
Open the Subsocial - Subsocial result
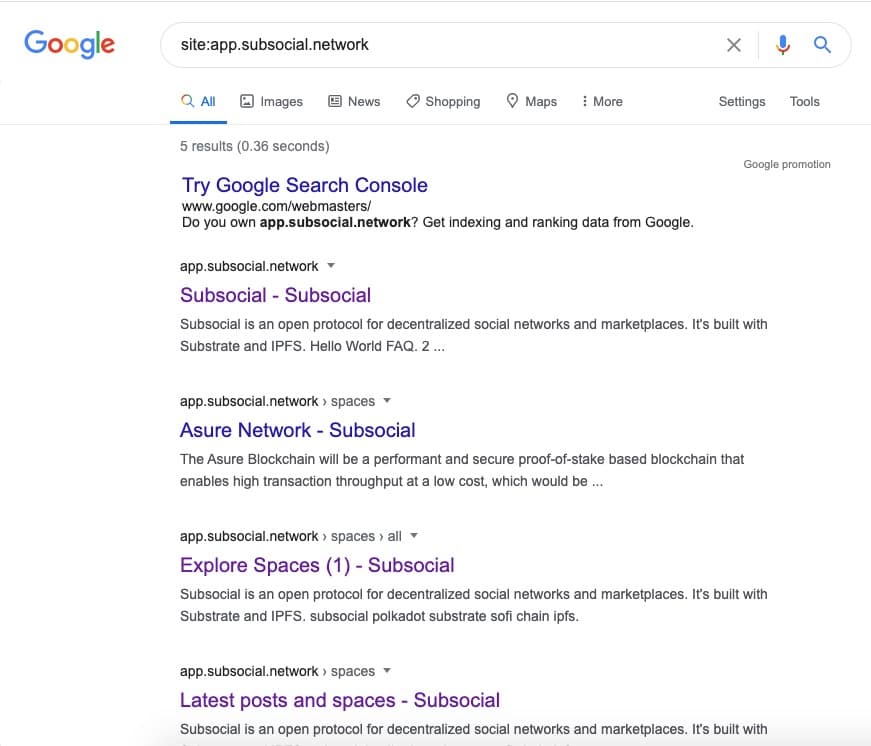coord(276,295)
